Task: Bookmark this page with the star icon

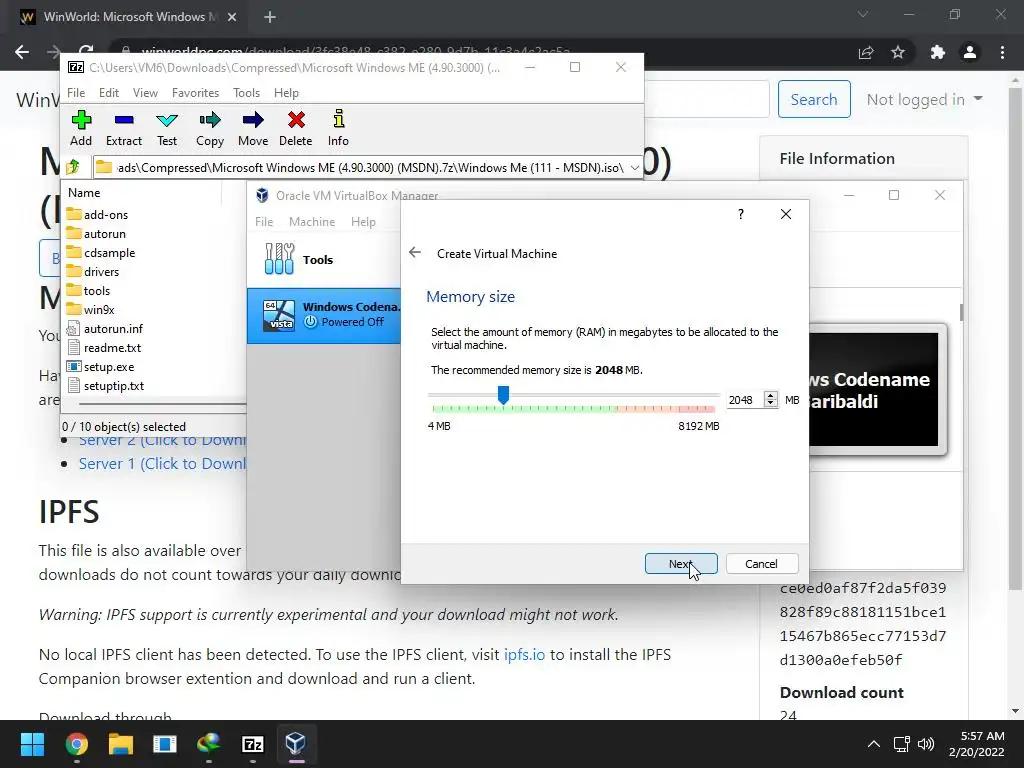Action: 898,52
